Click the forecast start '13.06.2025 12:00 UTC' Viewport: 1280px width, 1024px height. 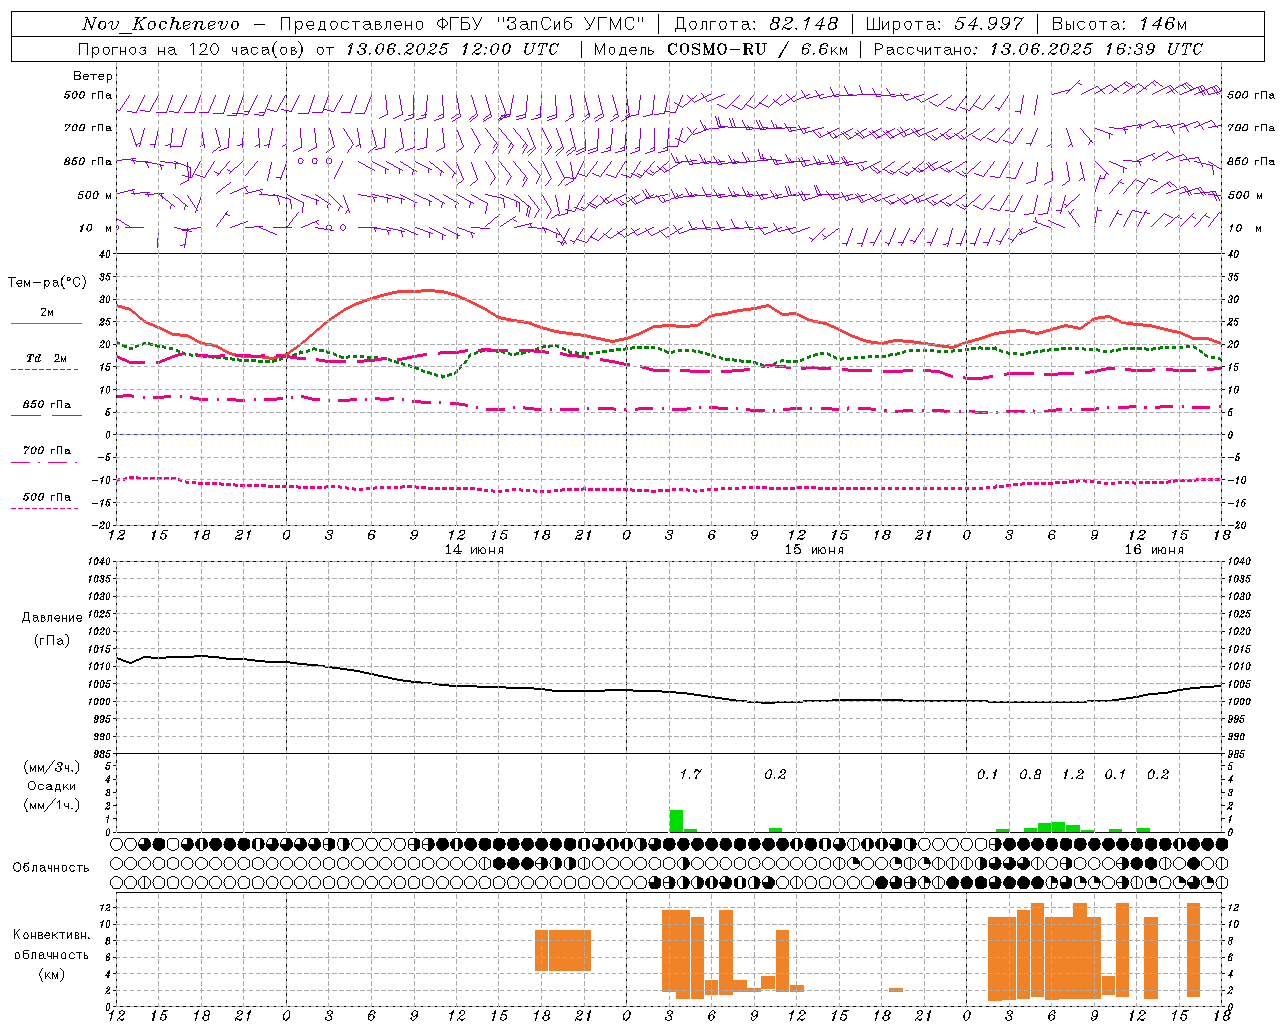452,49
